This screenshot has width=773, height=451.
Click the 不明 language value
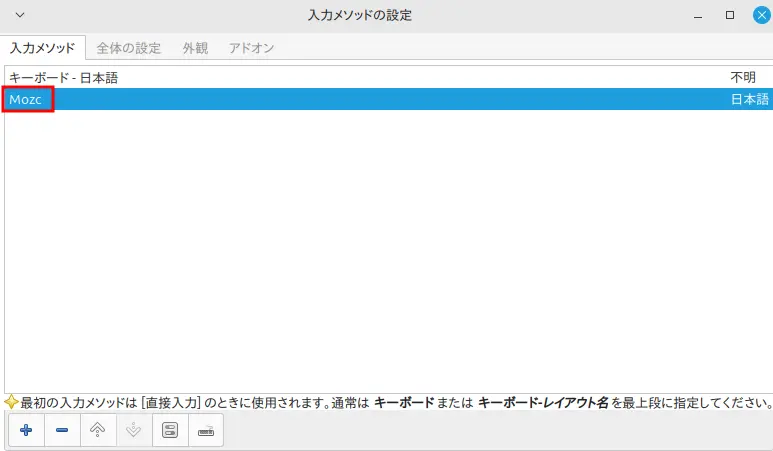pyautogui.click(x=743, y=77)
